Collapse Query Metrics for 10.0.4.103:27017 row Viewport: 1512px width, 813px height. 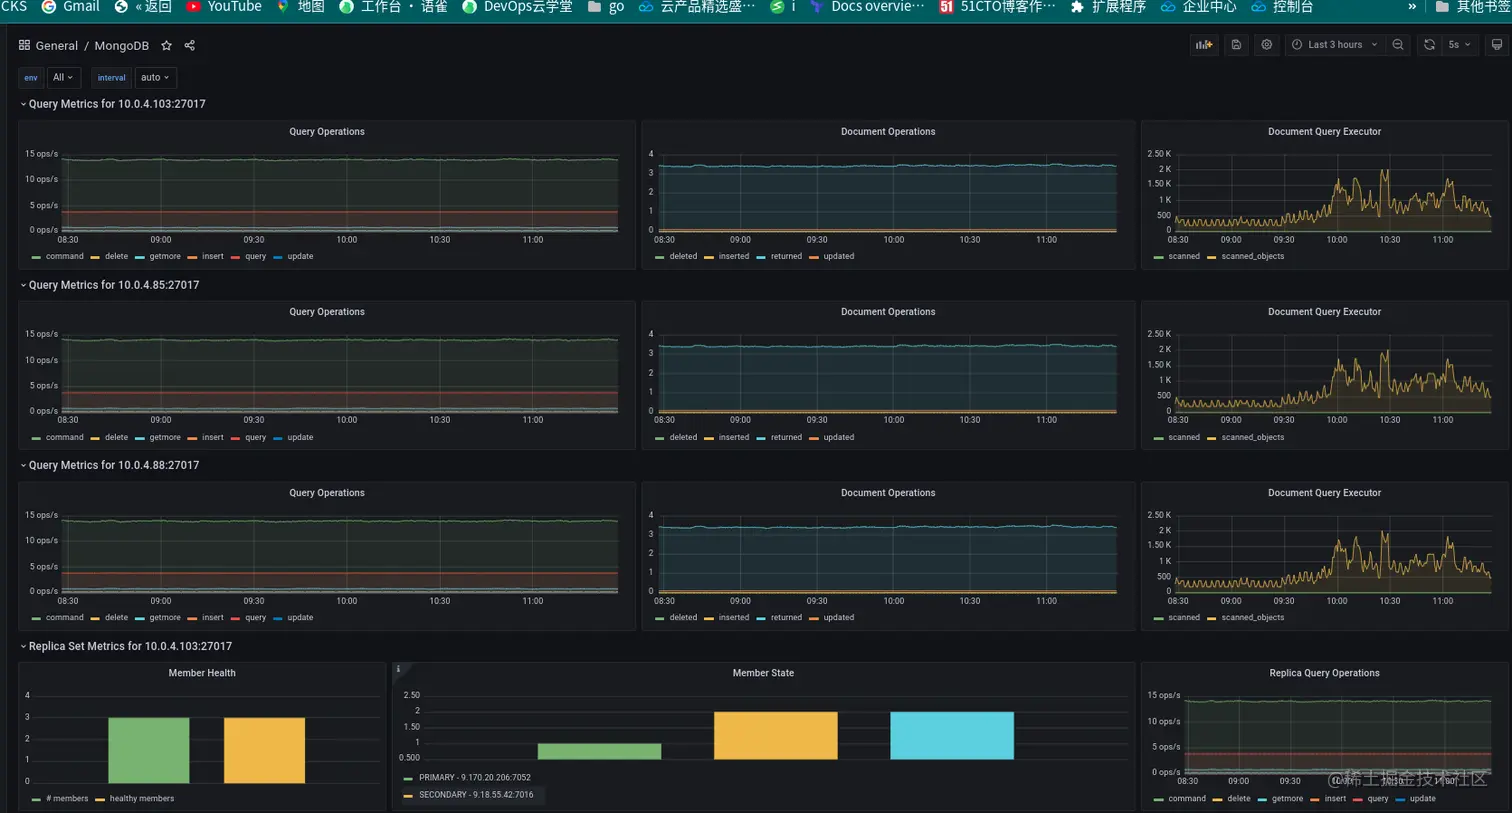point(113,104)
